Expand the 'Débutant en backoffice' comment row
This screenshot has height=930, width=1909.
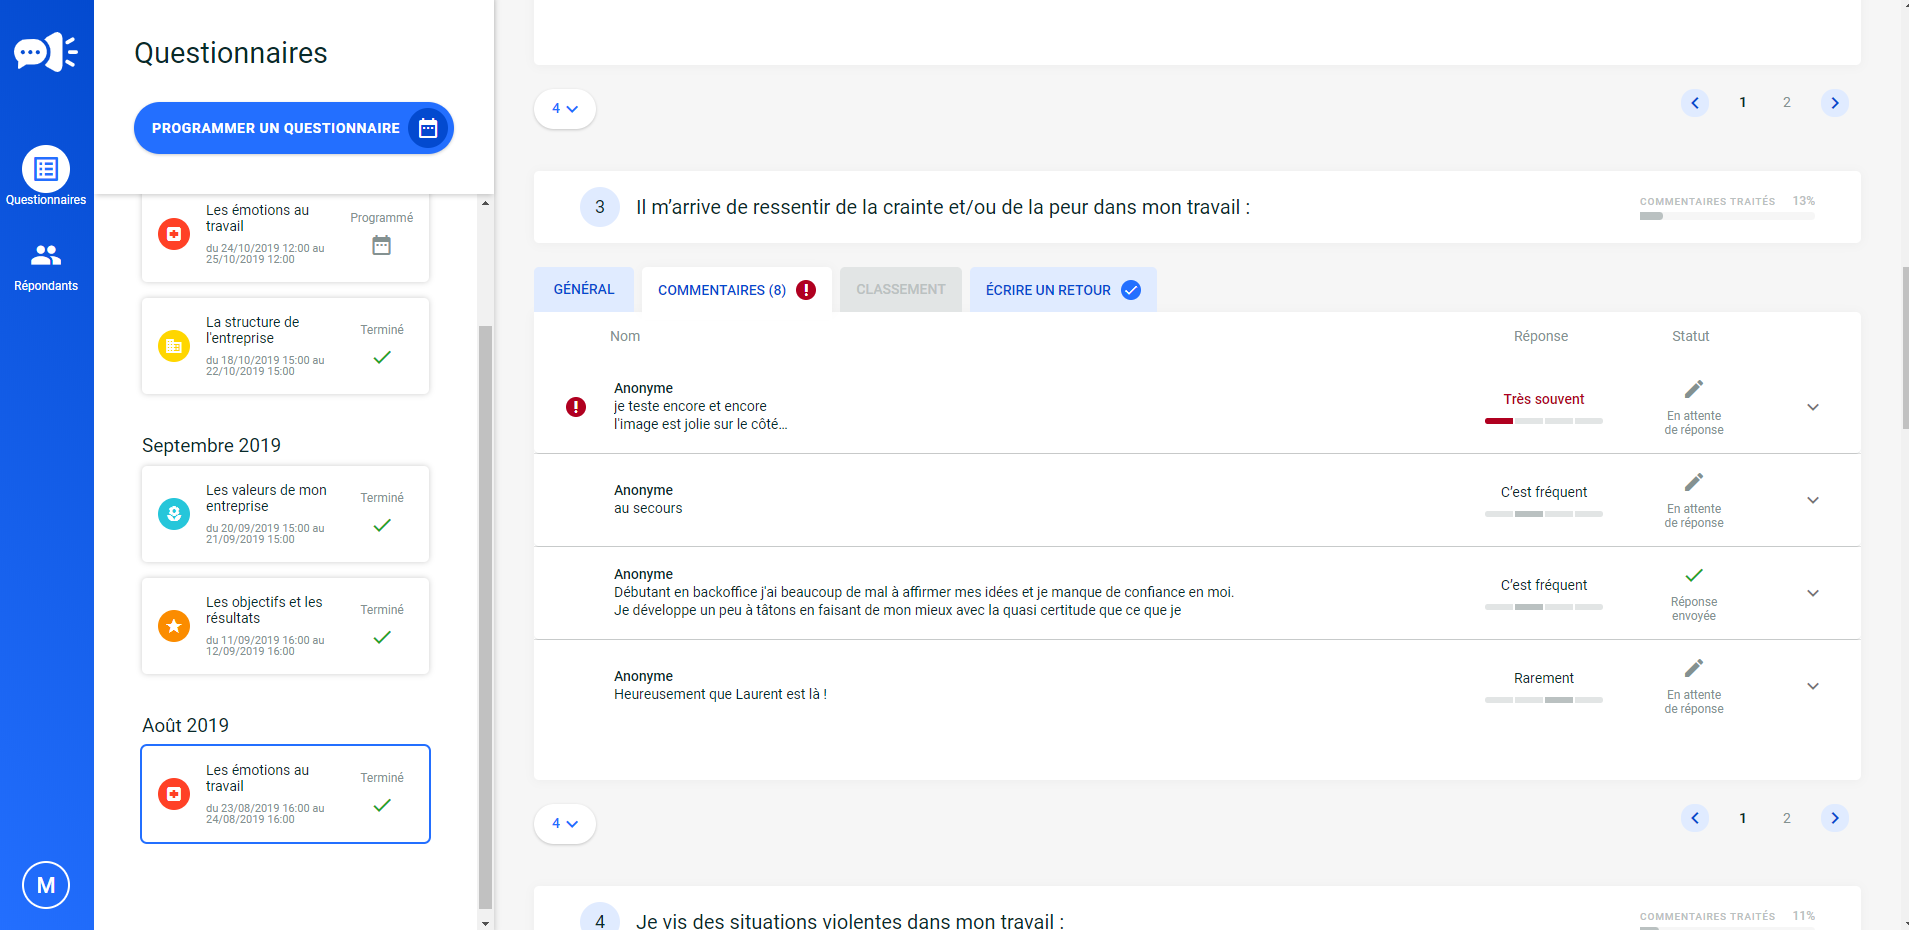point(1813,593)
